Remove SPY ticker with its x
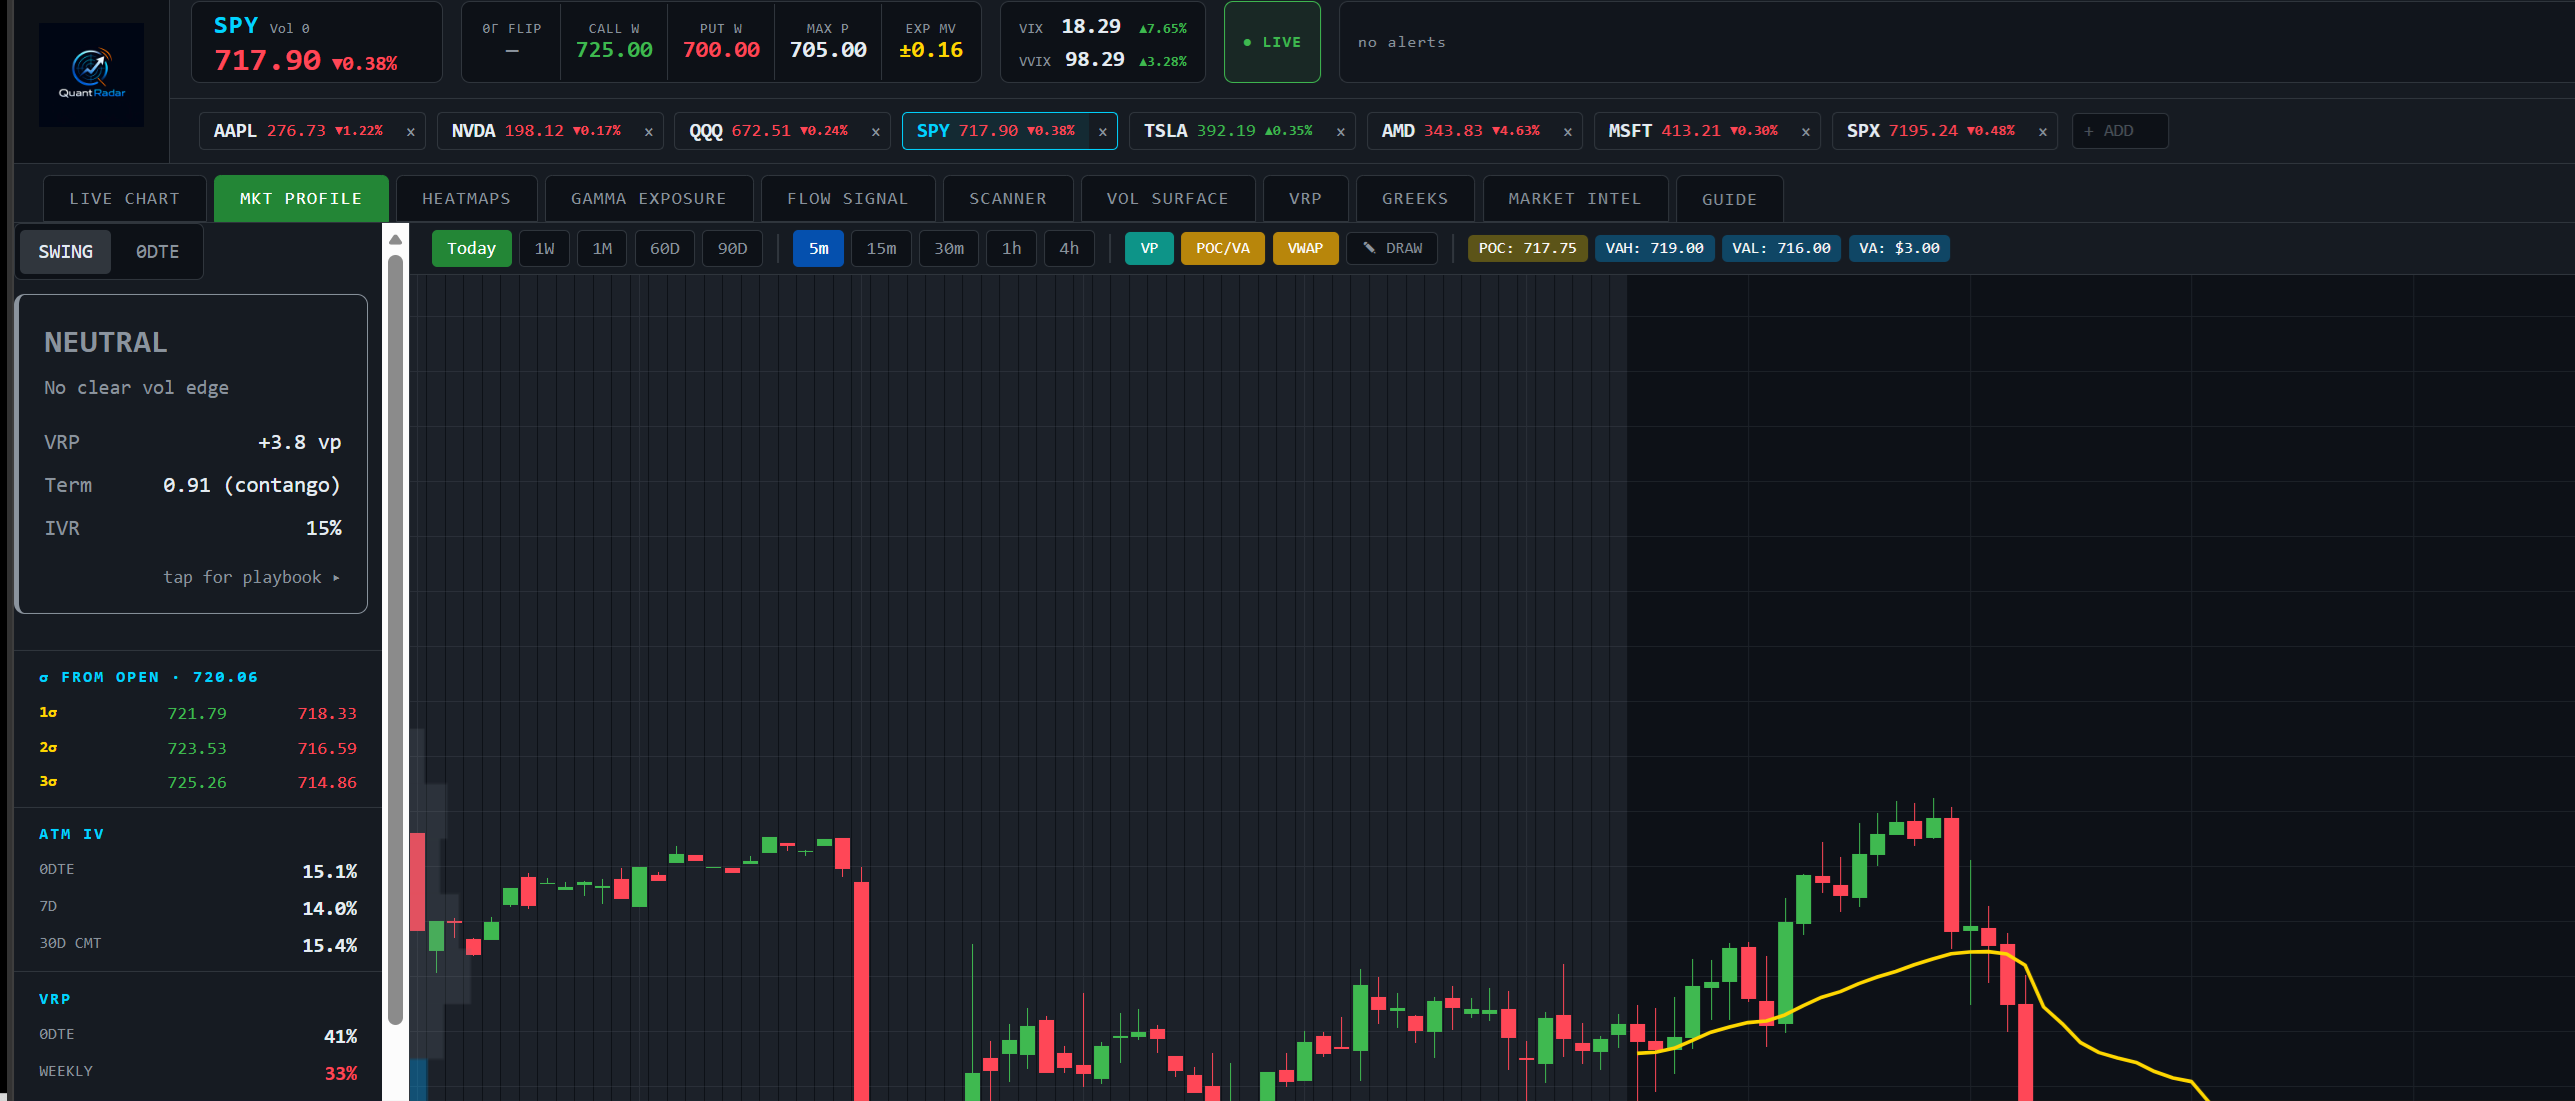The height and width of the screenshot is (1101, 2575). [1102, 132]
